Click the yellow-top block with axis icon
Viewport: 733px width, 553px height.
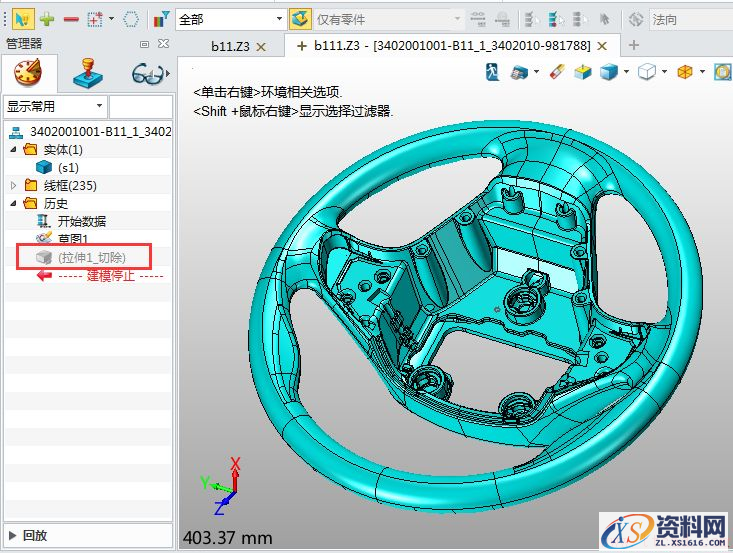(x=582, y=72)
